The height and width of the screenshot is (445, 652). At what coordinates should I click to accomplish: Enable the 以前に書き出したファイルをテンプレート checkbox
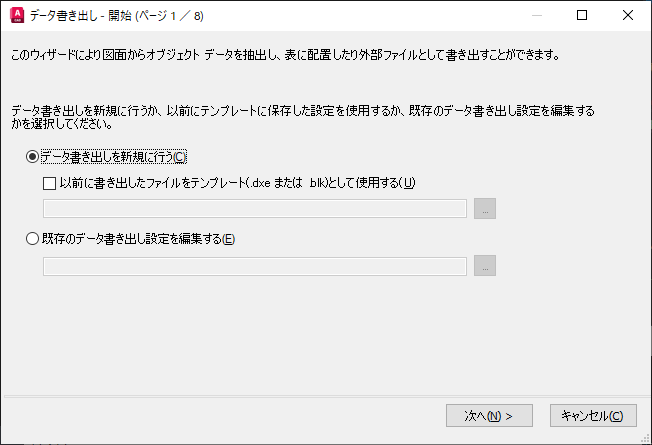(x=49, y=183)
